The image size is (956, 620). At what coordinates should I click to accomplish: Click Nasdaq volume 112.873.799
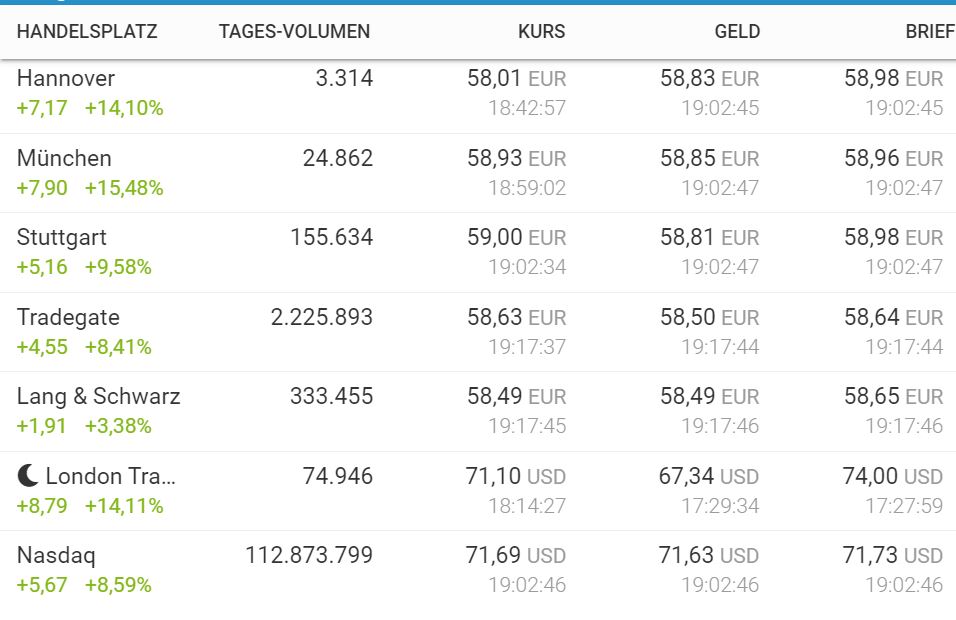coord(309,556)
